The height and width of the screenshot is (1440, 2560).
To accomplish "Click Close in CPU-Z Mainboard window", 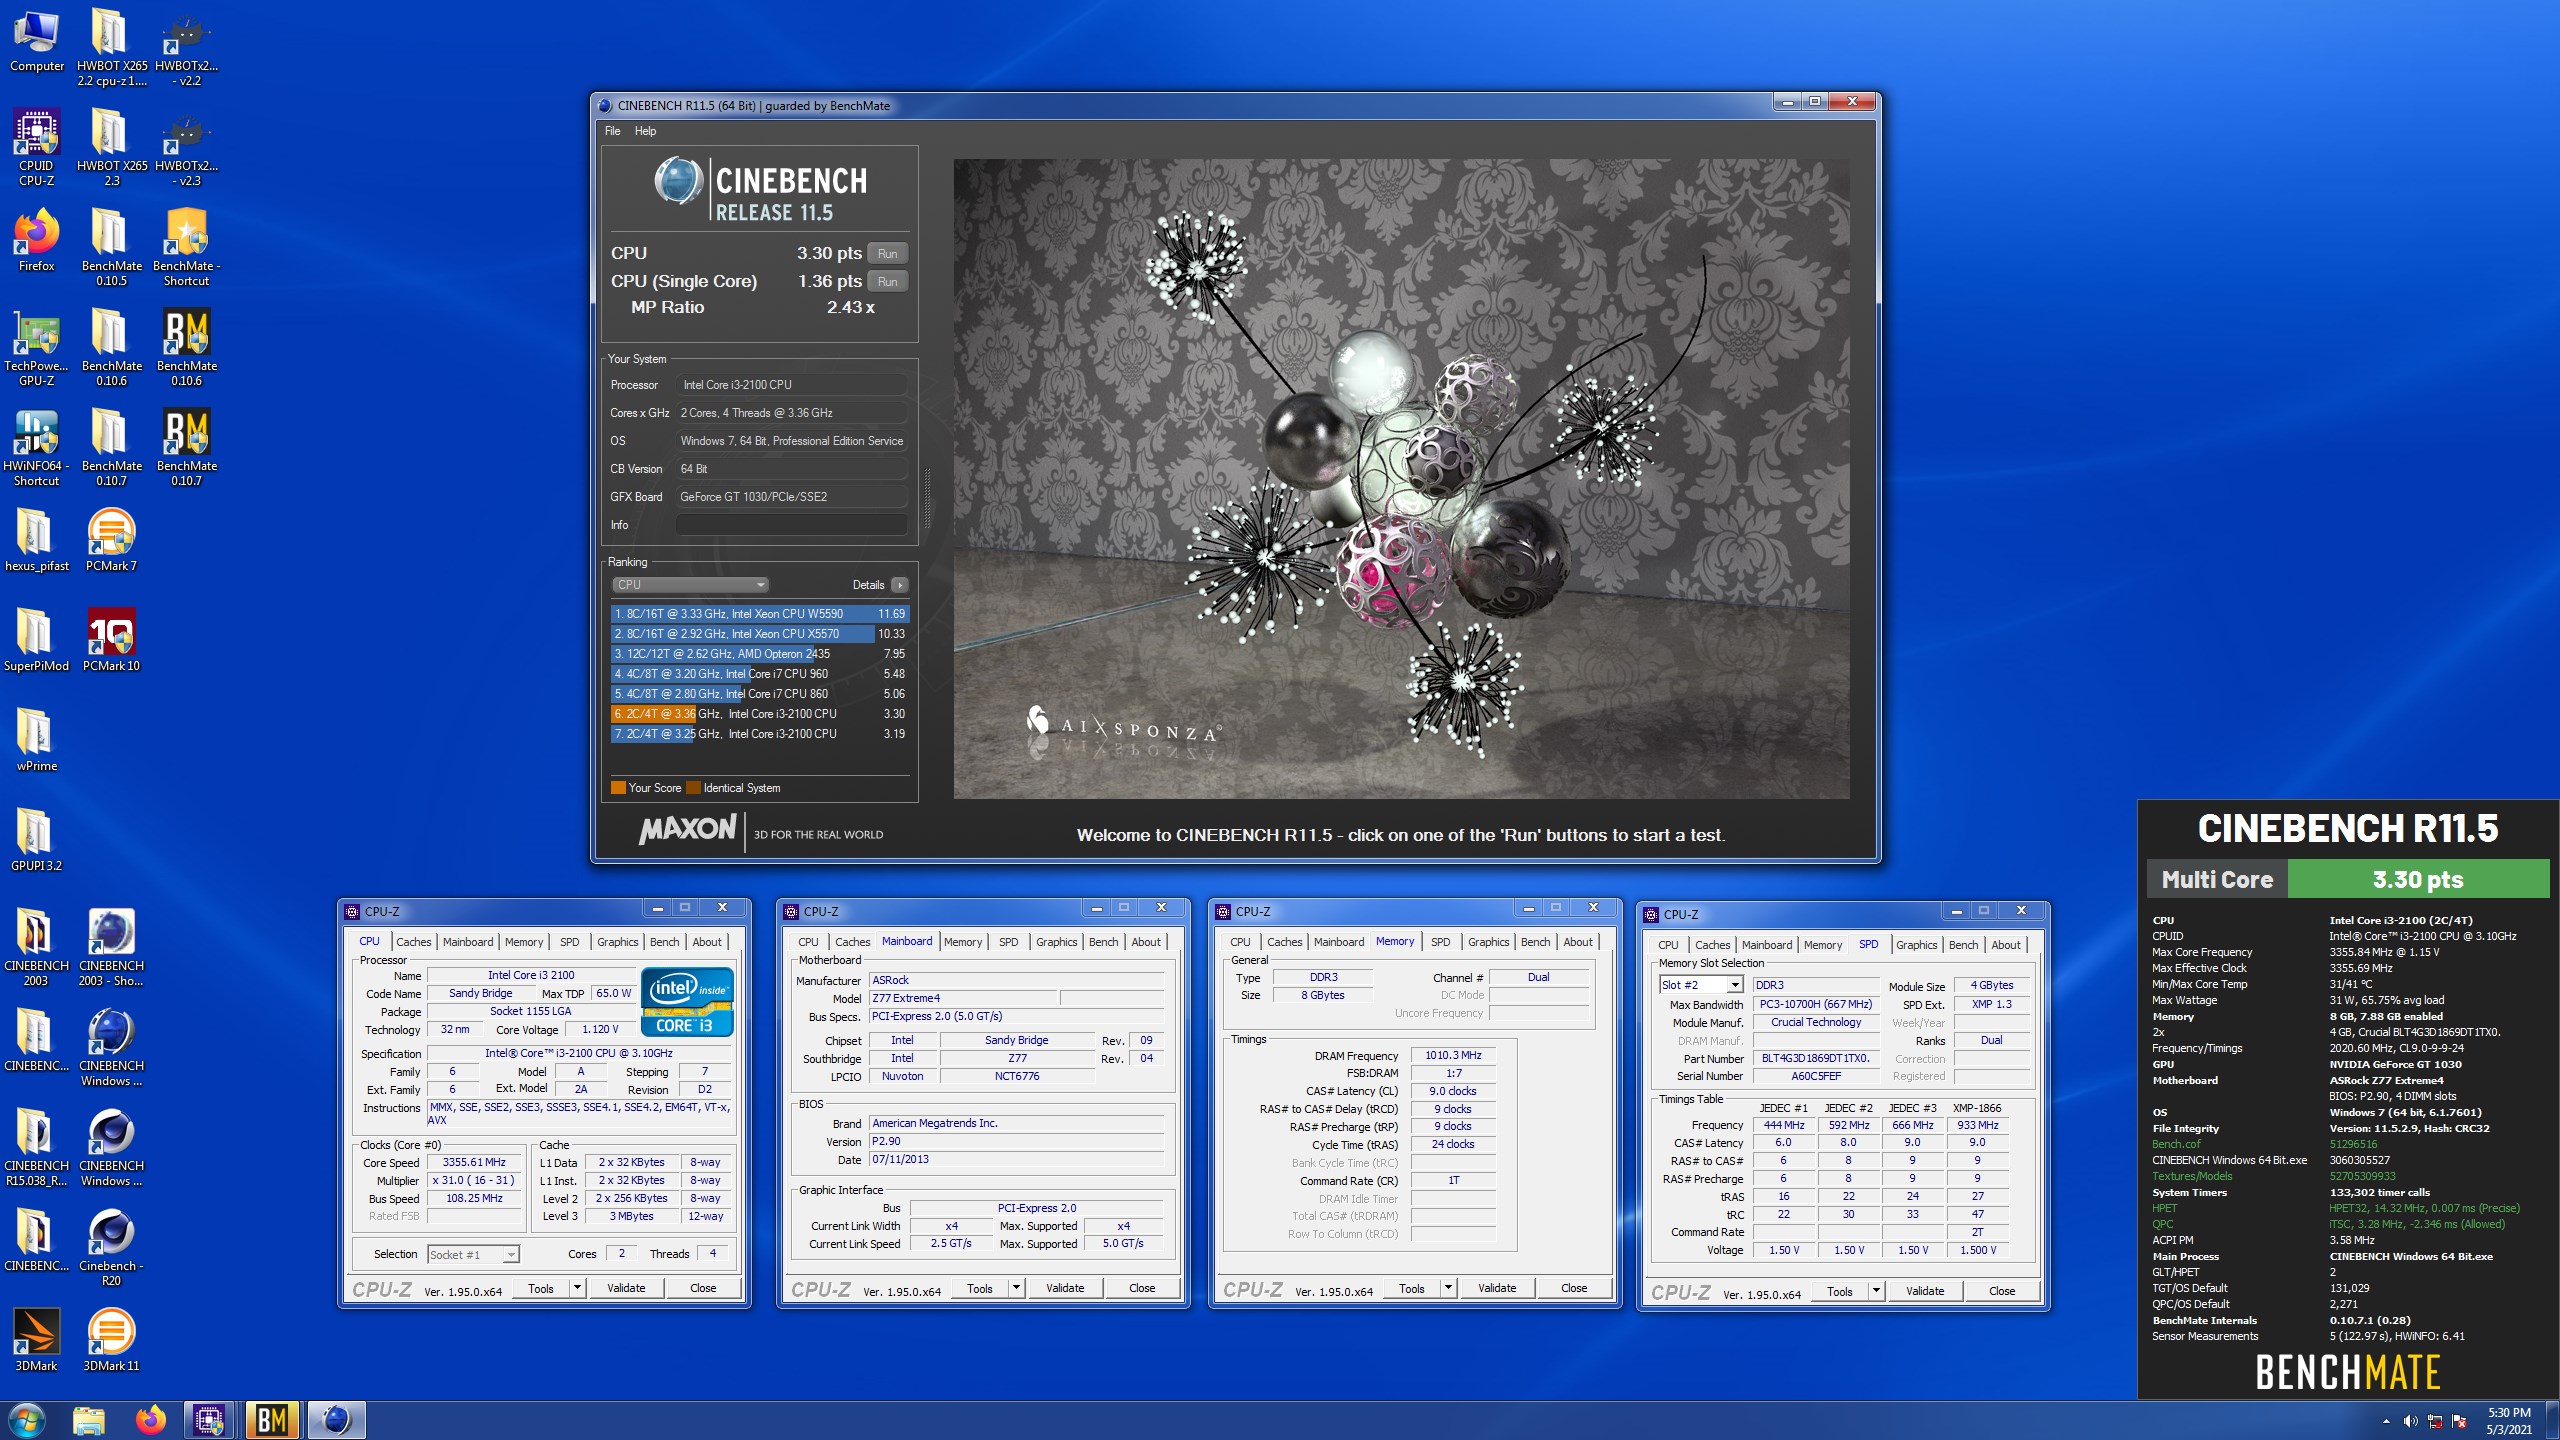I will (x=1142, y=1288).
